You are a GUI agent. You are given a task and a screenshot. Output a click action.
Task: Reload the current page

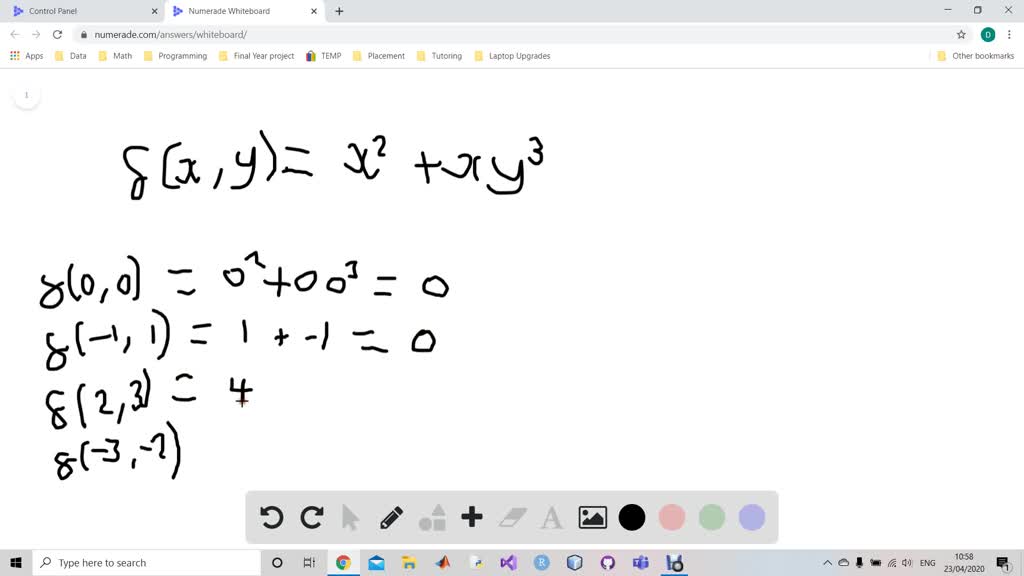pyautogui.click(x=57, y=35)
